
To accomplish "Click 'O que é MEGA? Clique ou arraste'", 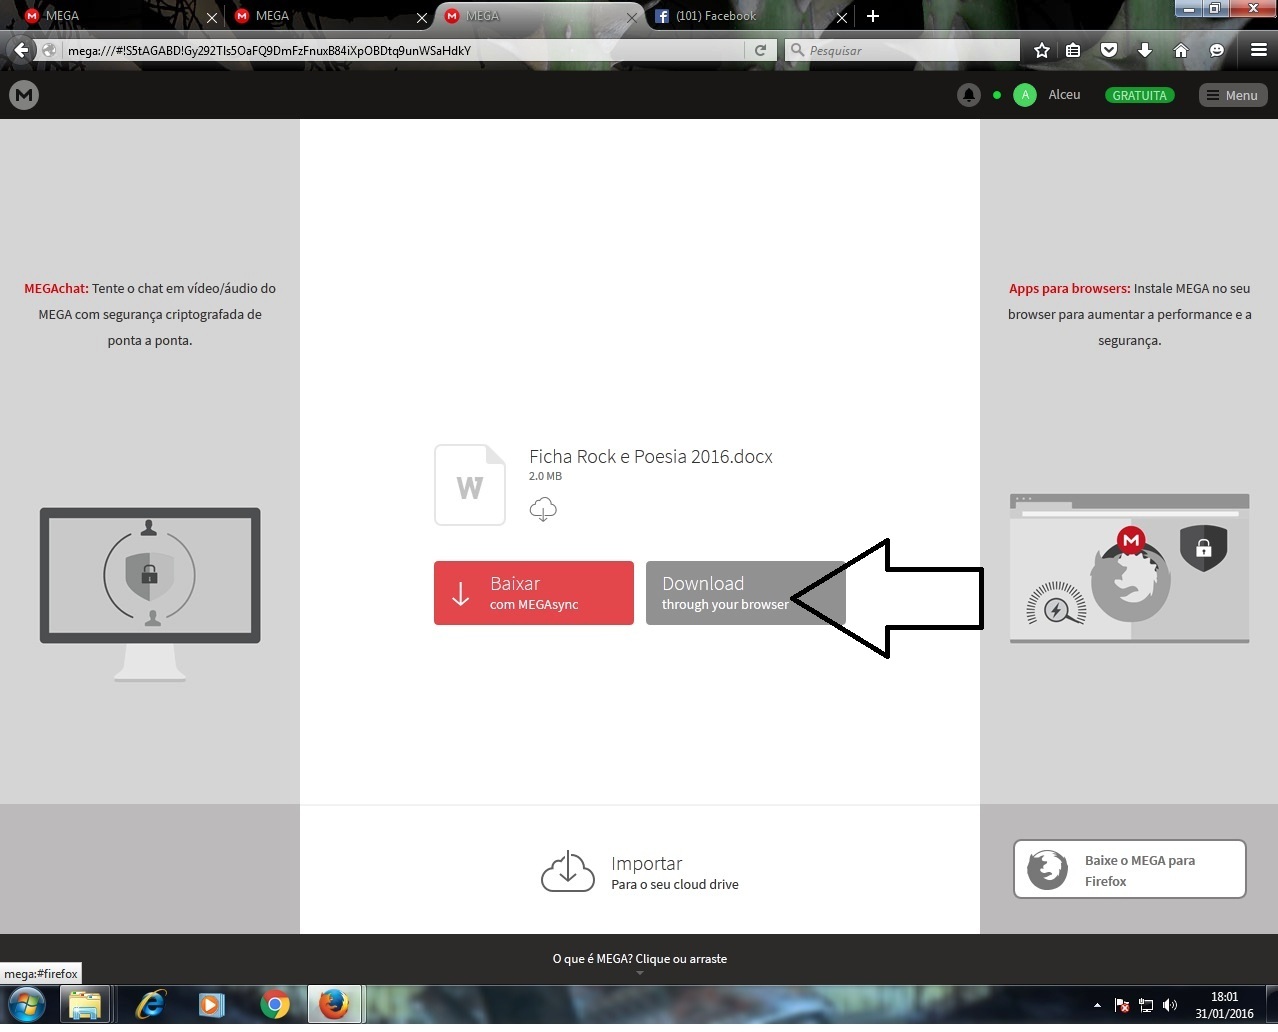I will tap(640, 958).
